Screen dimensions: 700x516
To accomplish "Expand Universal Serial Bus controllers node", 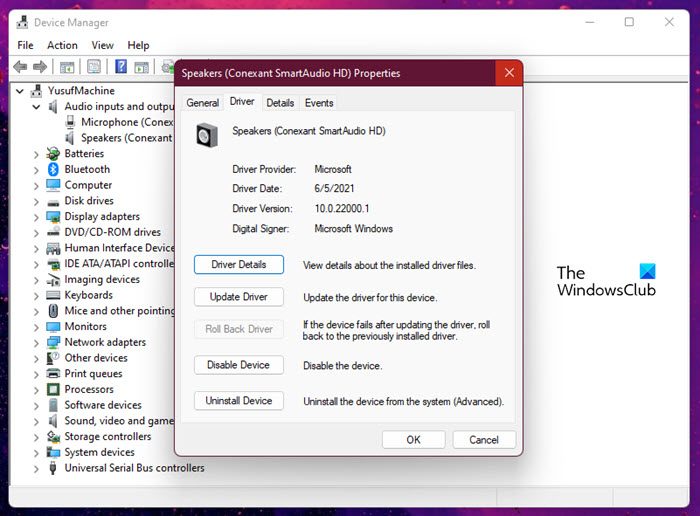I will pyautogui.click(x=36, y=469).
